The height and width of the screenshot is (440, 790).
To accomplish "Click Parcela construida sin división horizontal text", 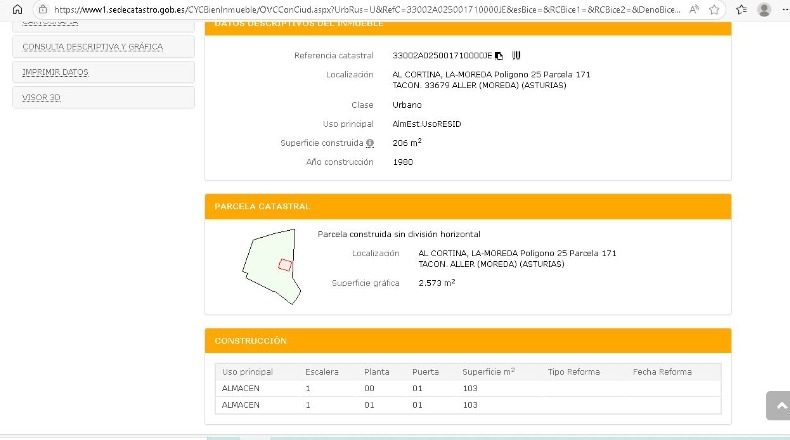I will pos(399,234).
